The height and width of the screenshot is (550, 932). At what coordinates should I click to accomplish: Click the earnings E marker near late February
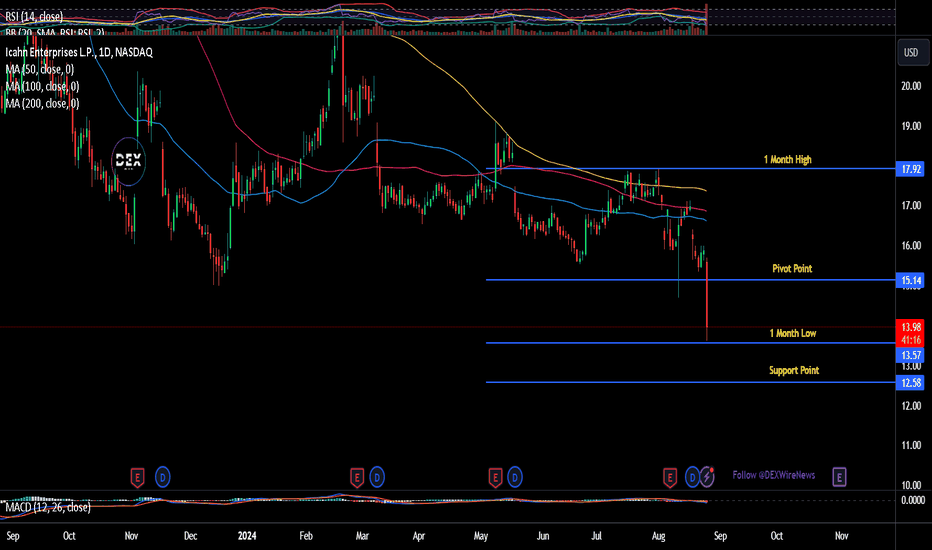(x=357, y=477)
